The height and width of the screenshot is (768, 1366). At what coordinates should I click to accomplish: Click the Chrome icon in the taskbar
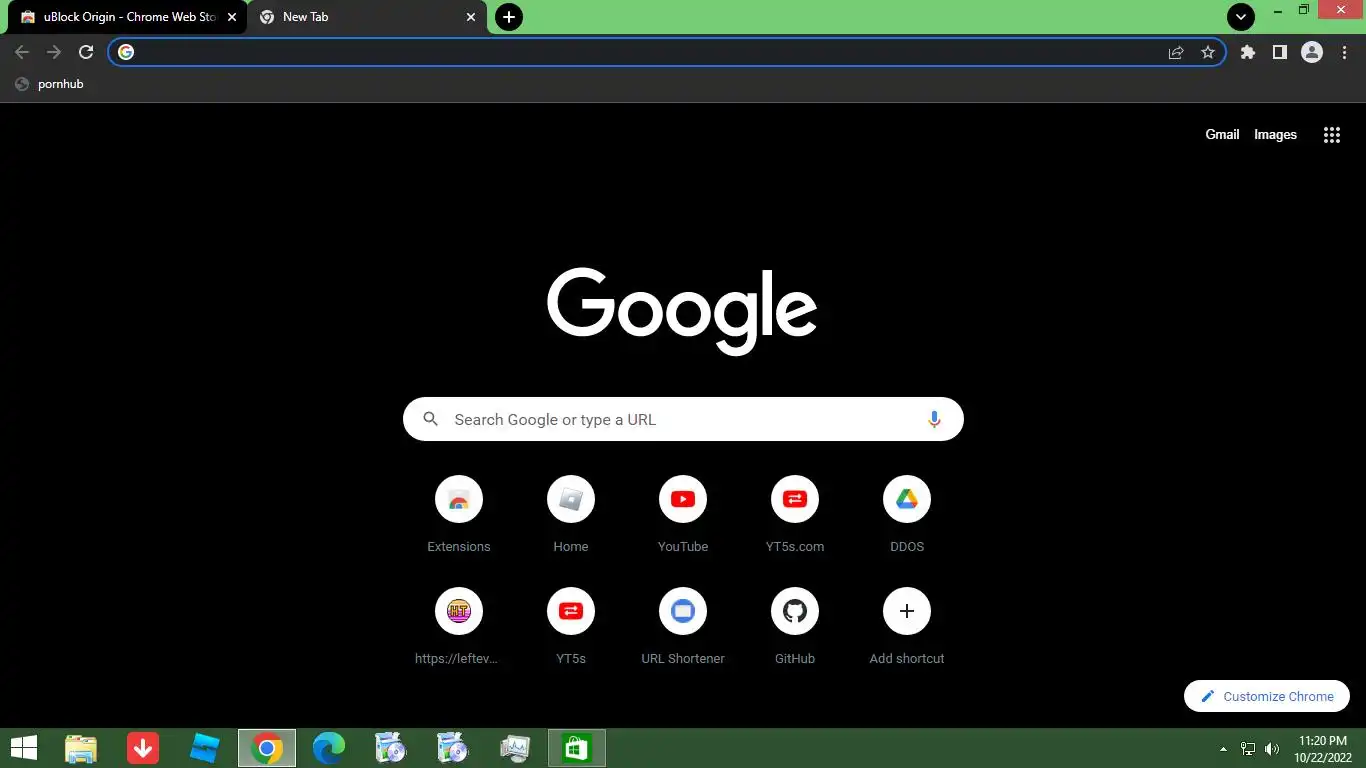[267, 748]
